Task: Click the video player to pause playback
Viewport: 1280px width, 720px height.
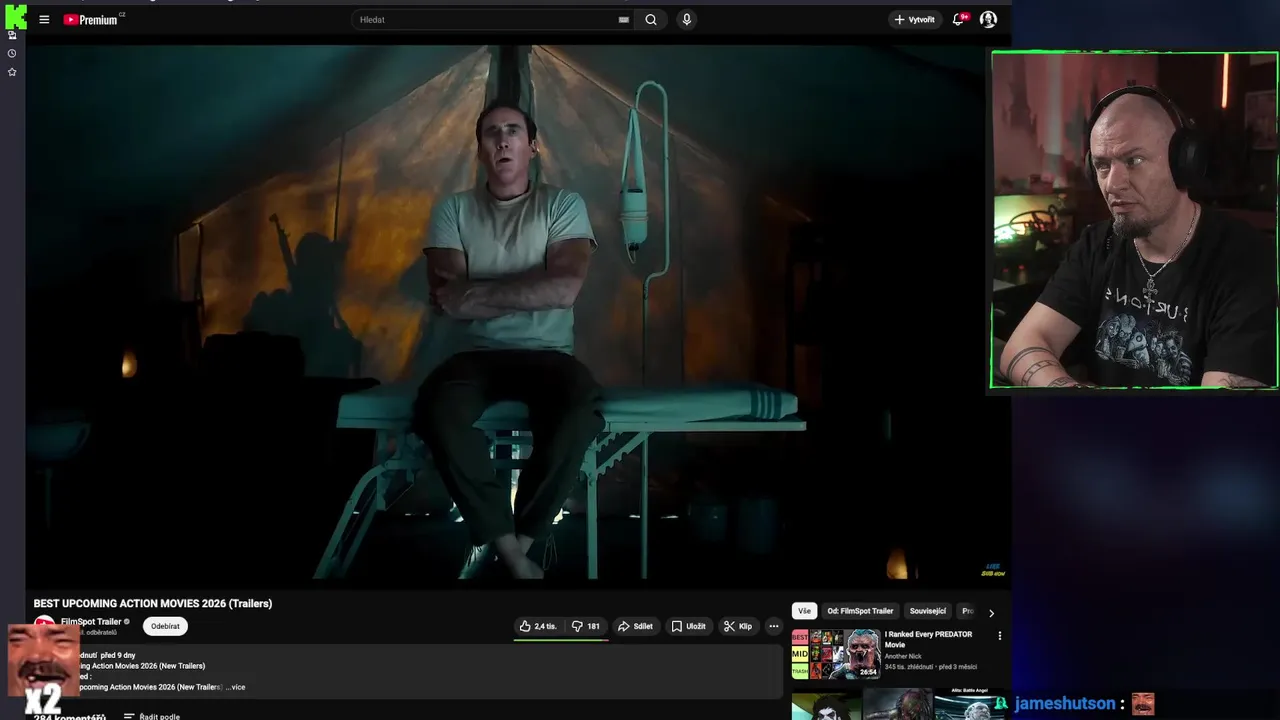Action: pos(518,312)
